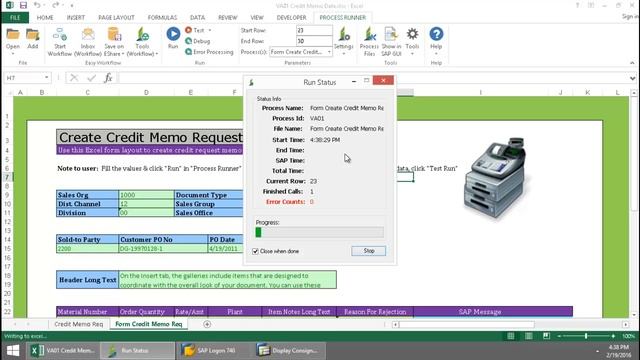Viewport: 640px width, 360px height.
Task: Open the Windows Start button
Action: pos(13,351)
